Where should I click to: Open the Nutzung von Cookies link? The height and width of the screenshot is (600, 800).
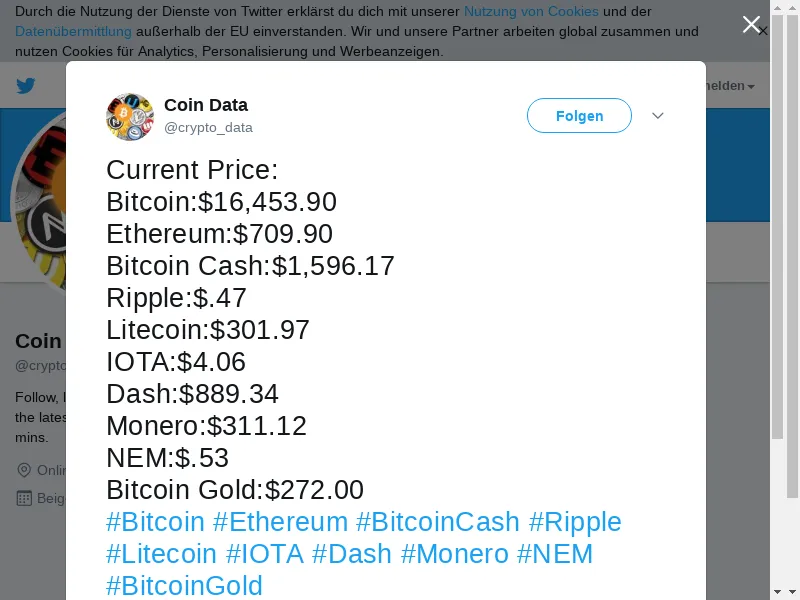(x=531, y=11)
